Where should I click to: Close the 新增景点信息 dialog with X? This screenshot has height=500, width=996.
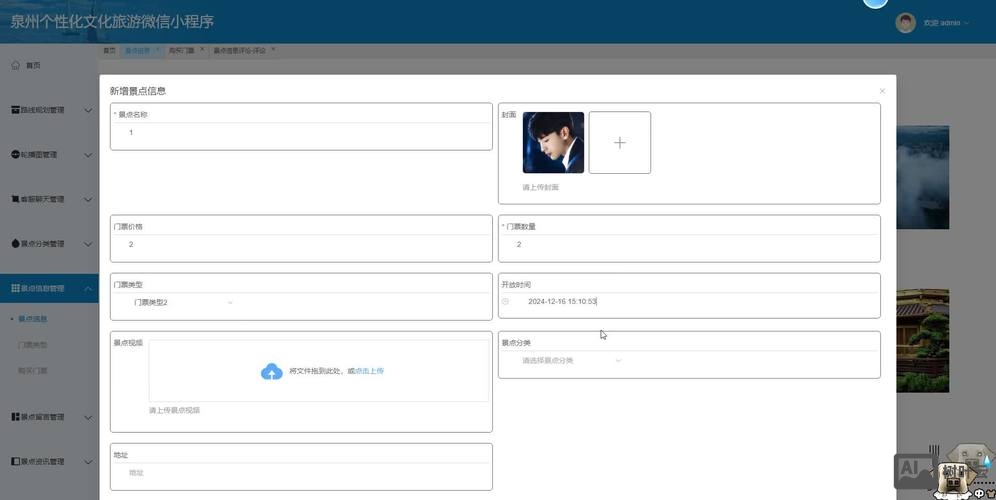882,91
